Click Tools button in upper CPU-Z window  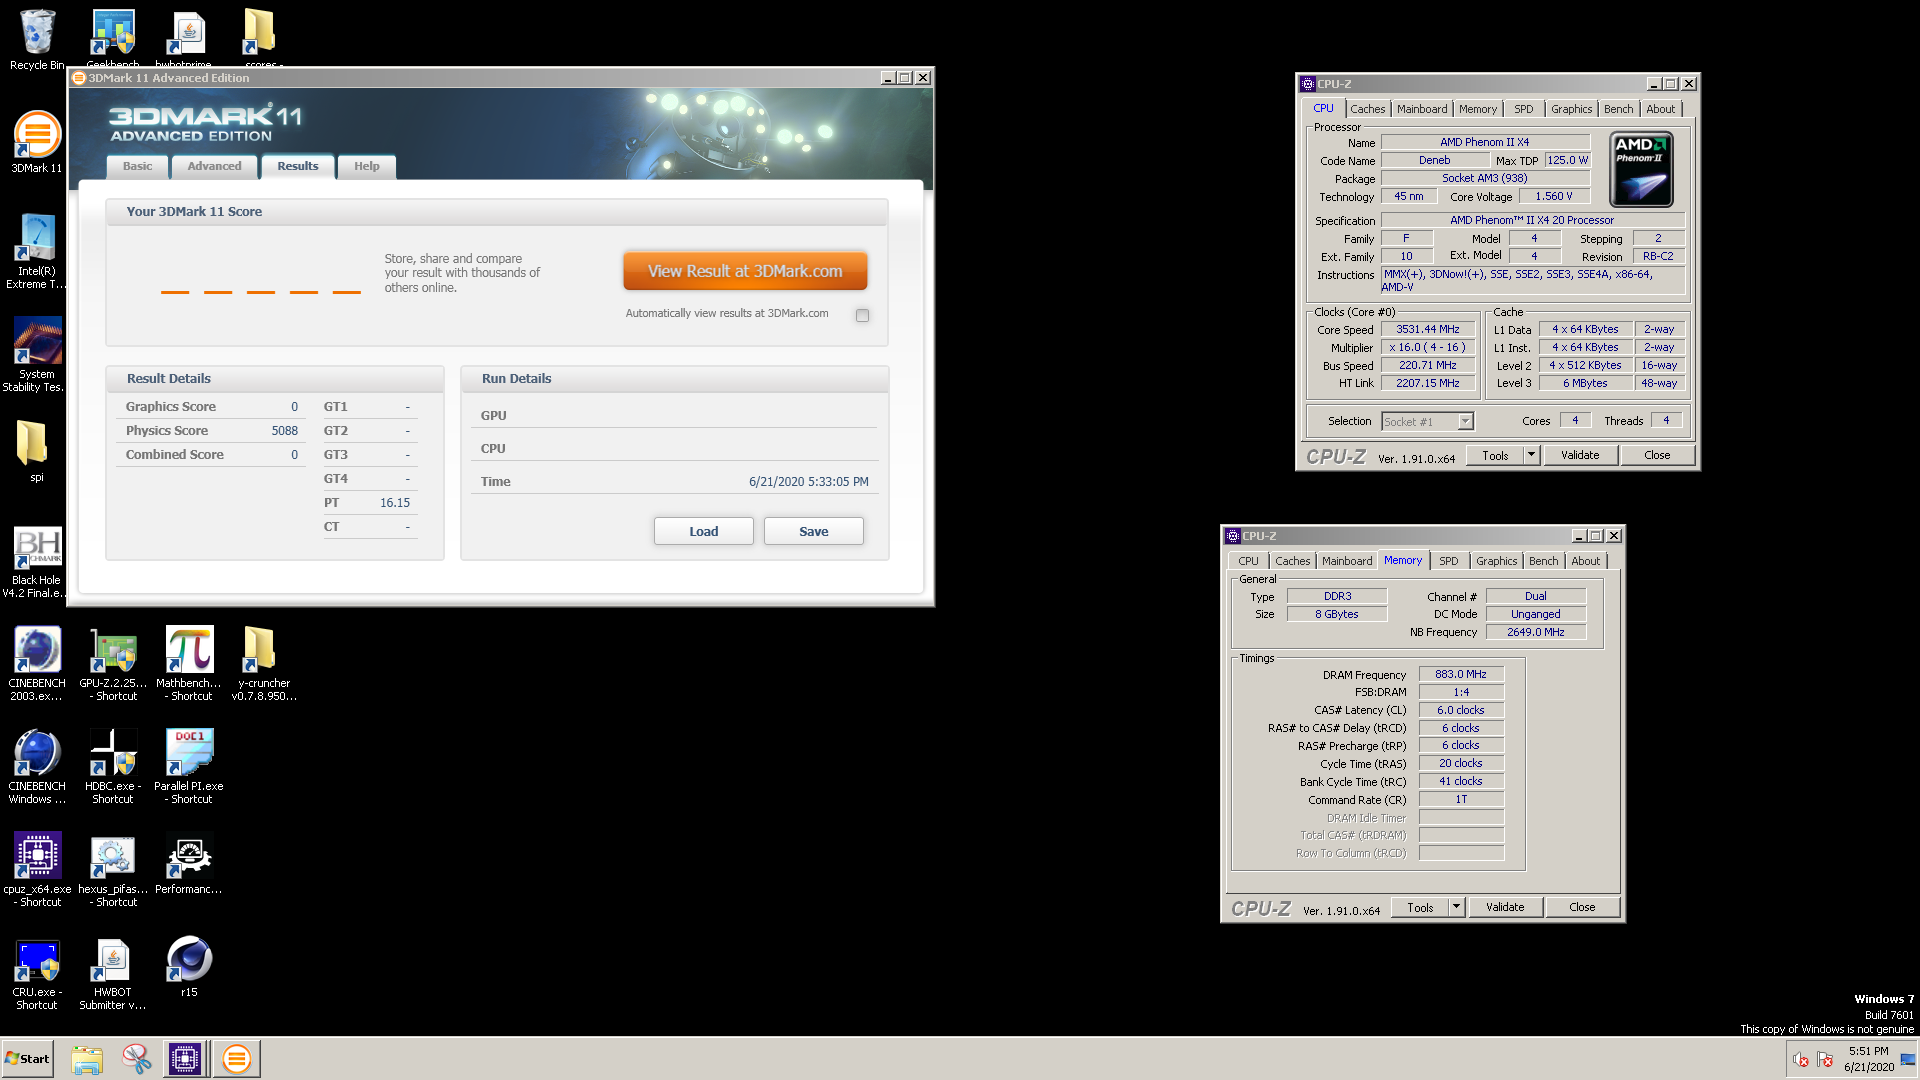[1496, 455]
